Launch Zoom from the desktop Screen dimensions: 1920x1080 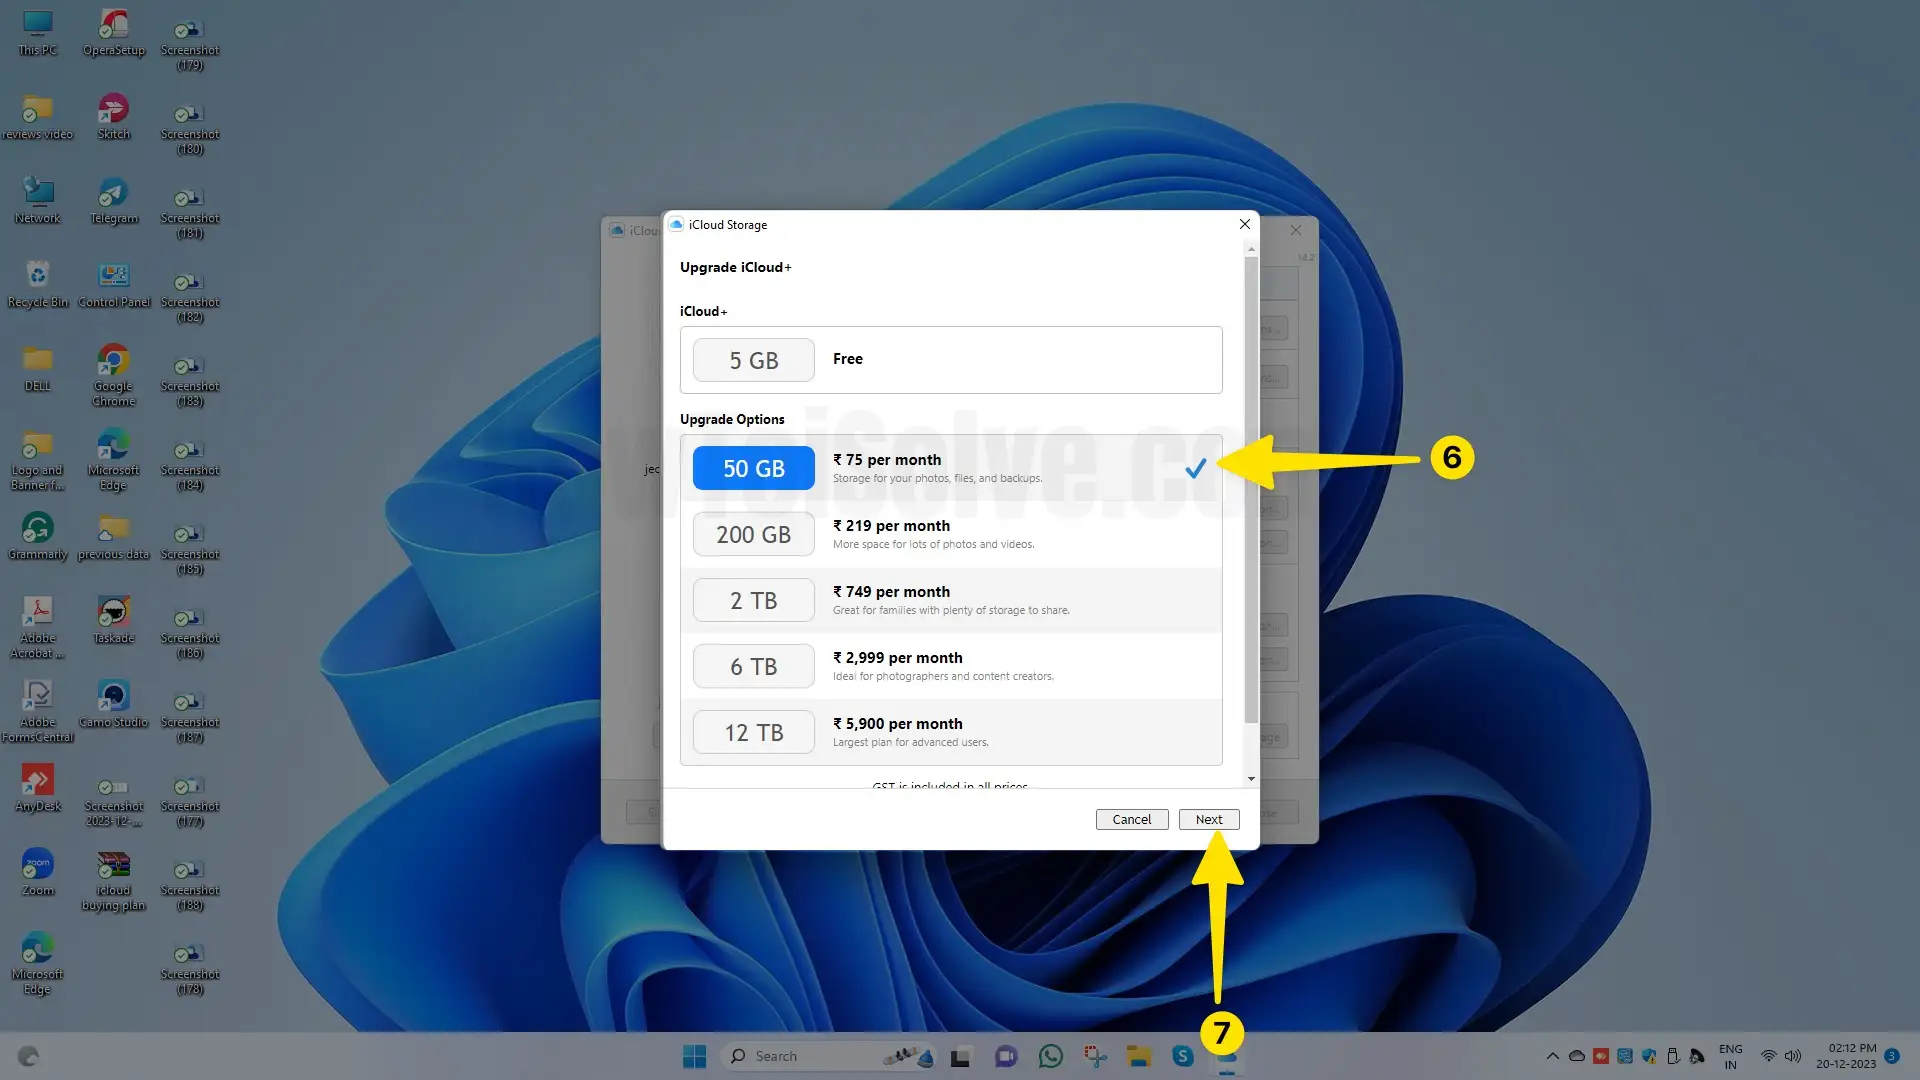[x=37, y=862]
